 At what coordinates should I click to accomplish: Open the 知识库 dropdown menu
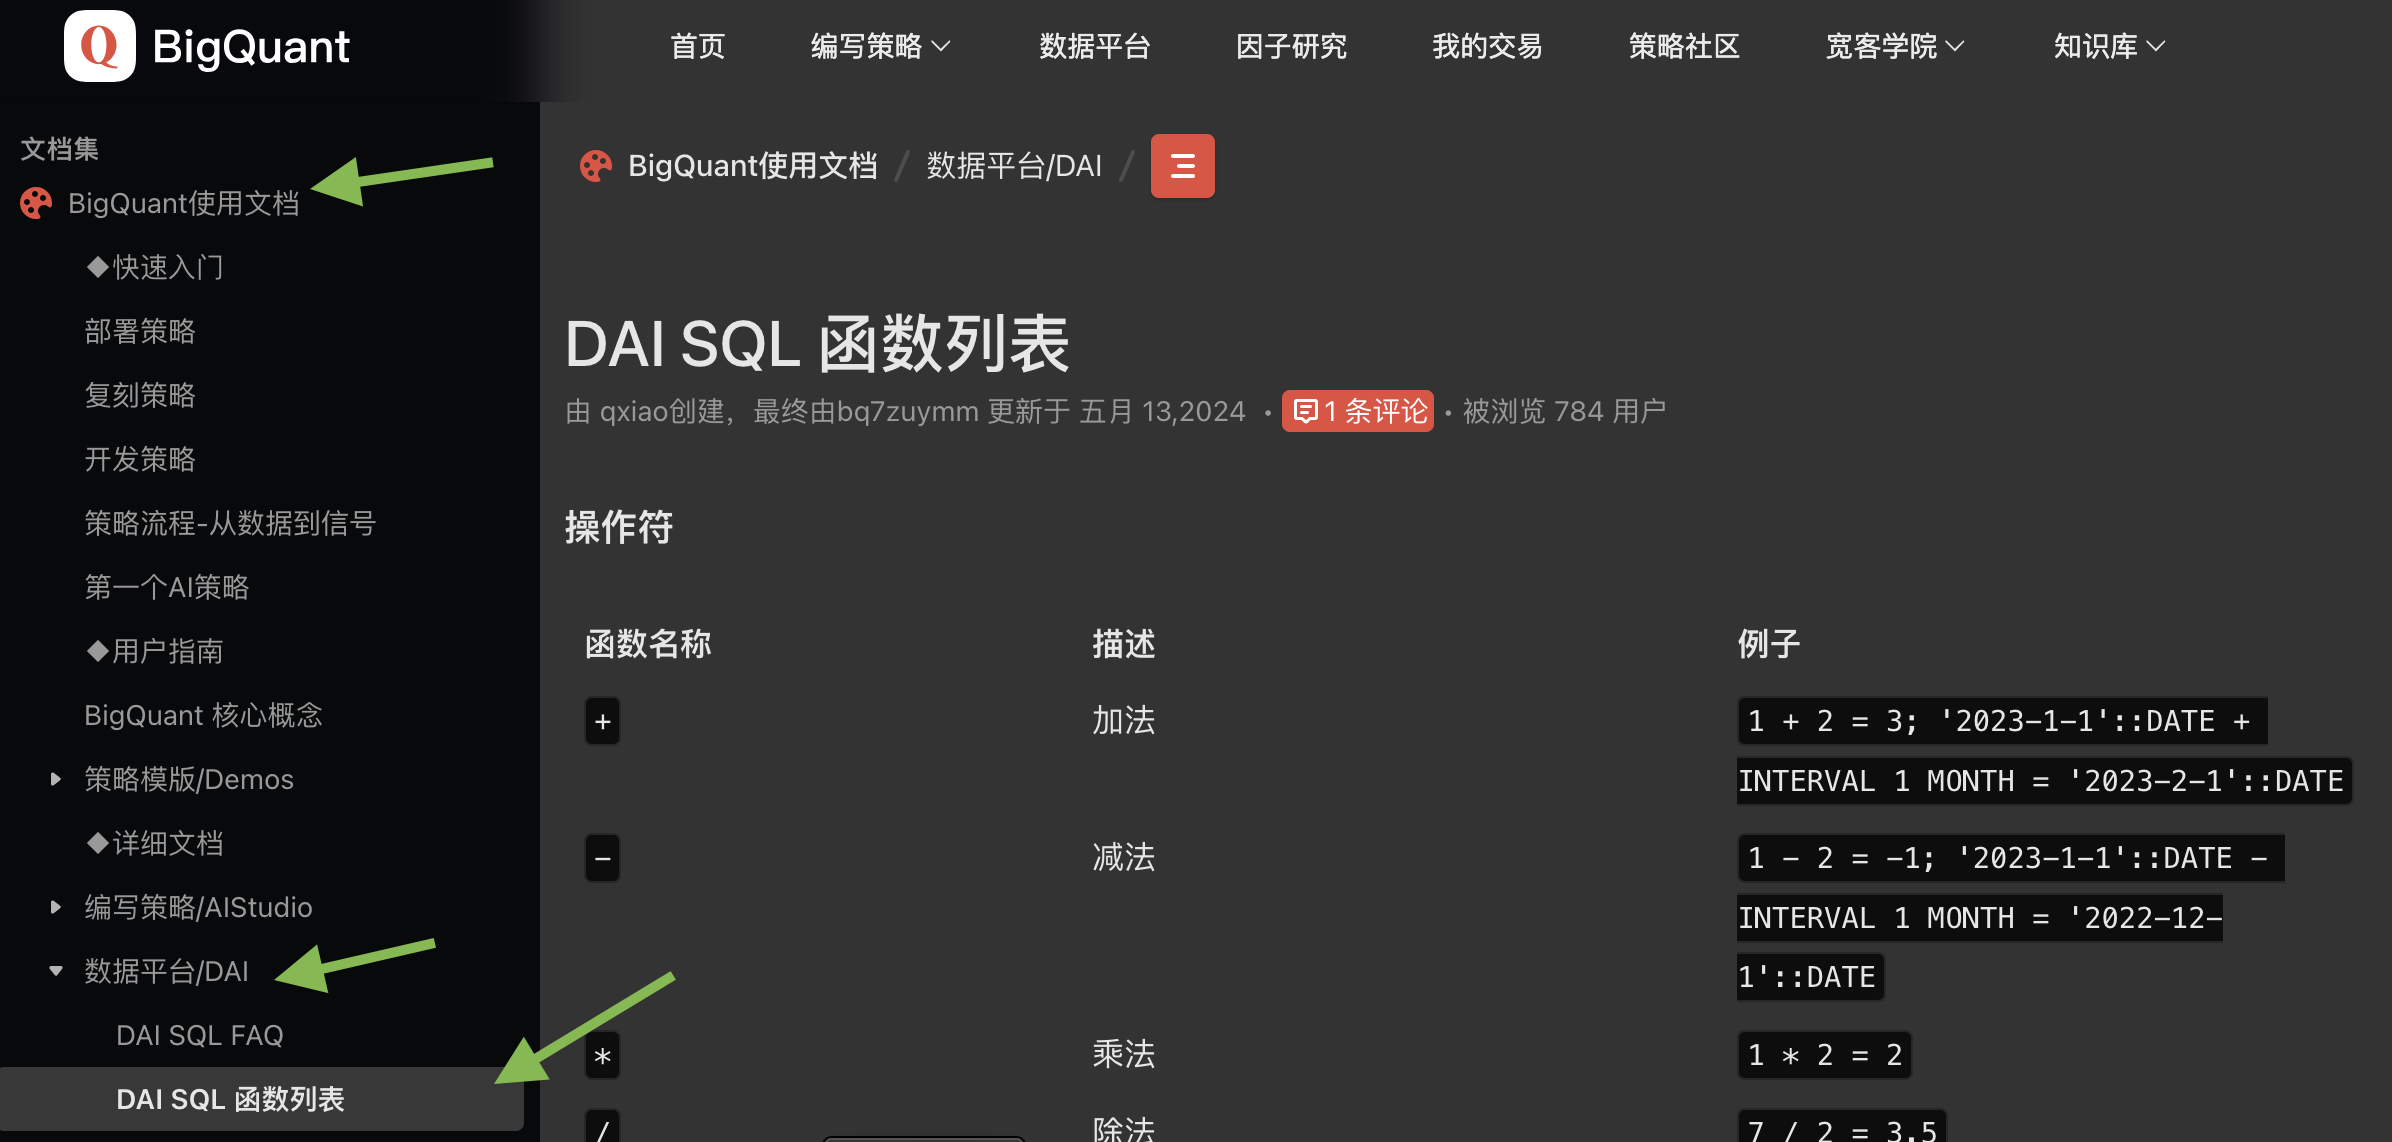(x=2108, y=46)
